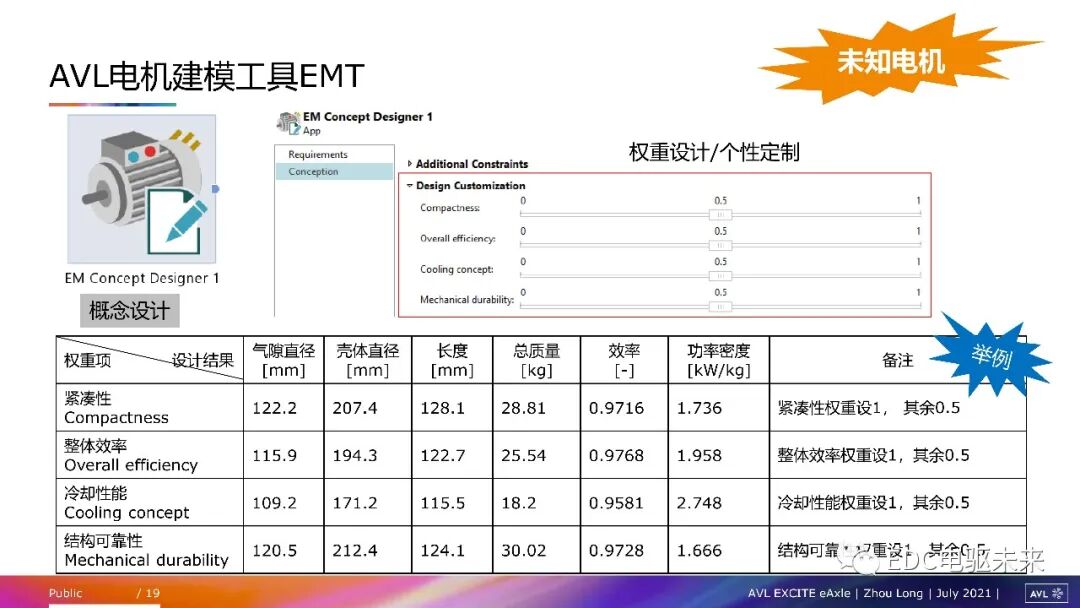
Task: Click the cell value 0.9768
Action: click(x=616, y=455)
